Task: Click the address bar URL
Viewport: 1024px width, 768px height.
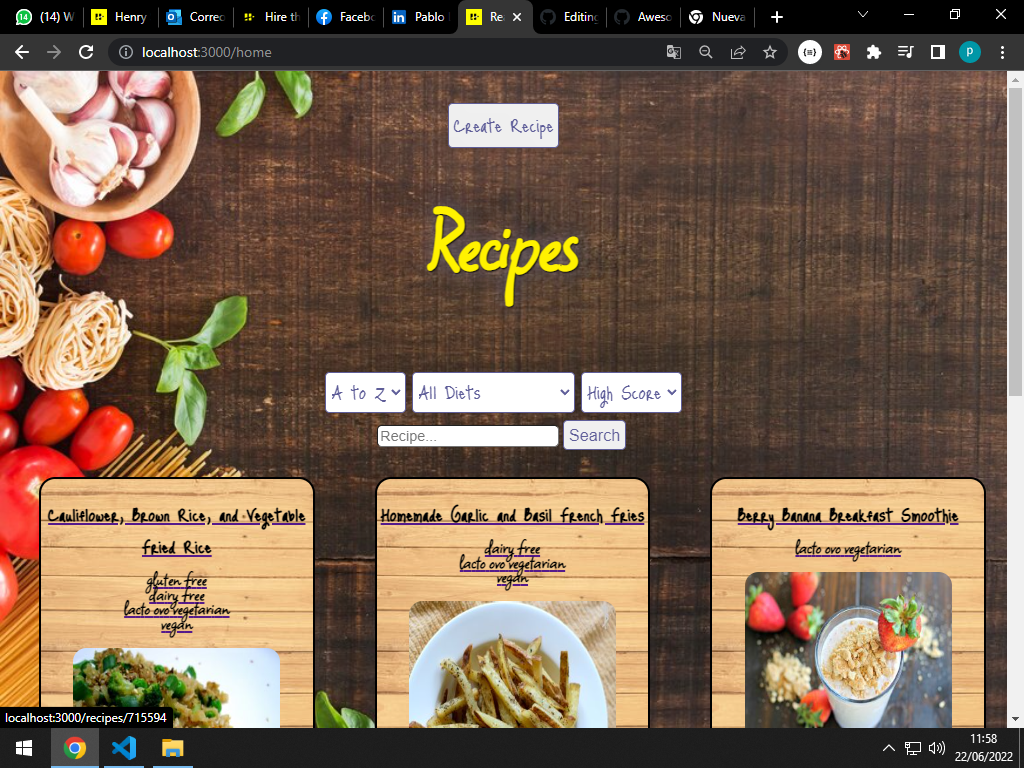Action: (x=206, y=52)
